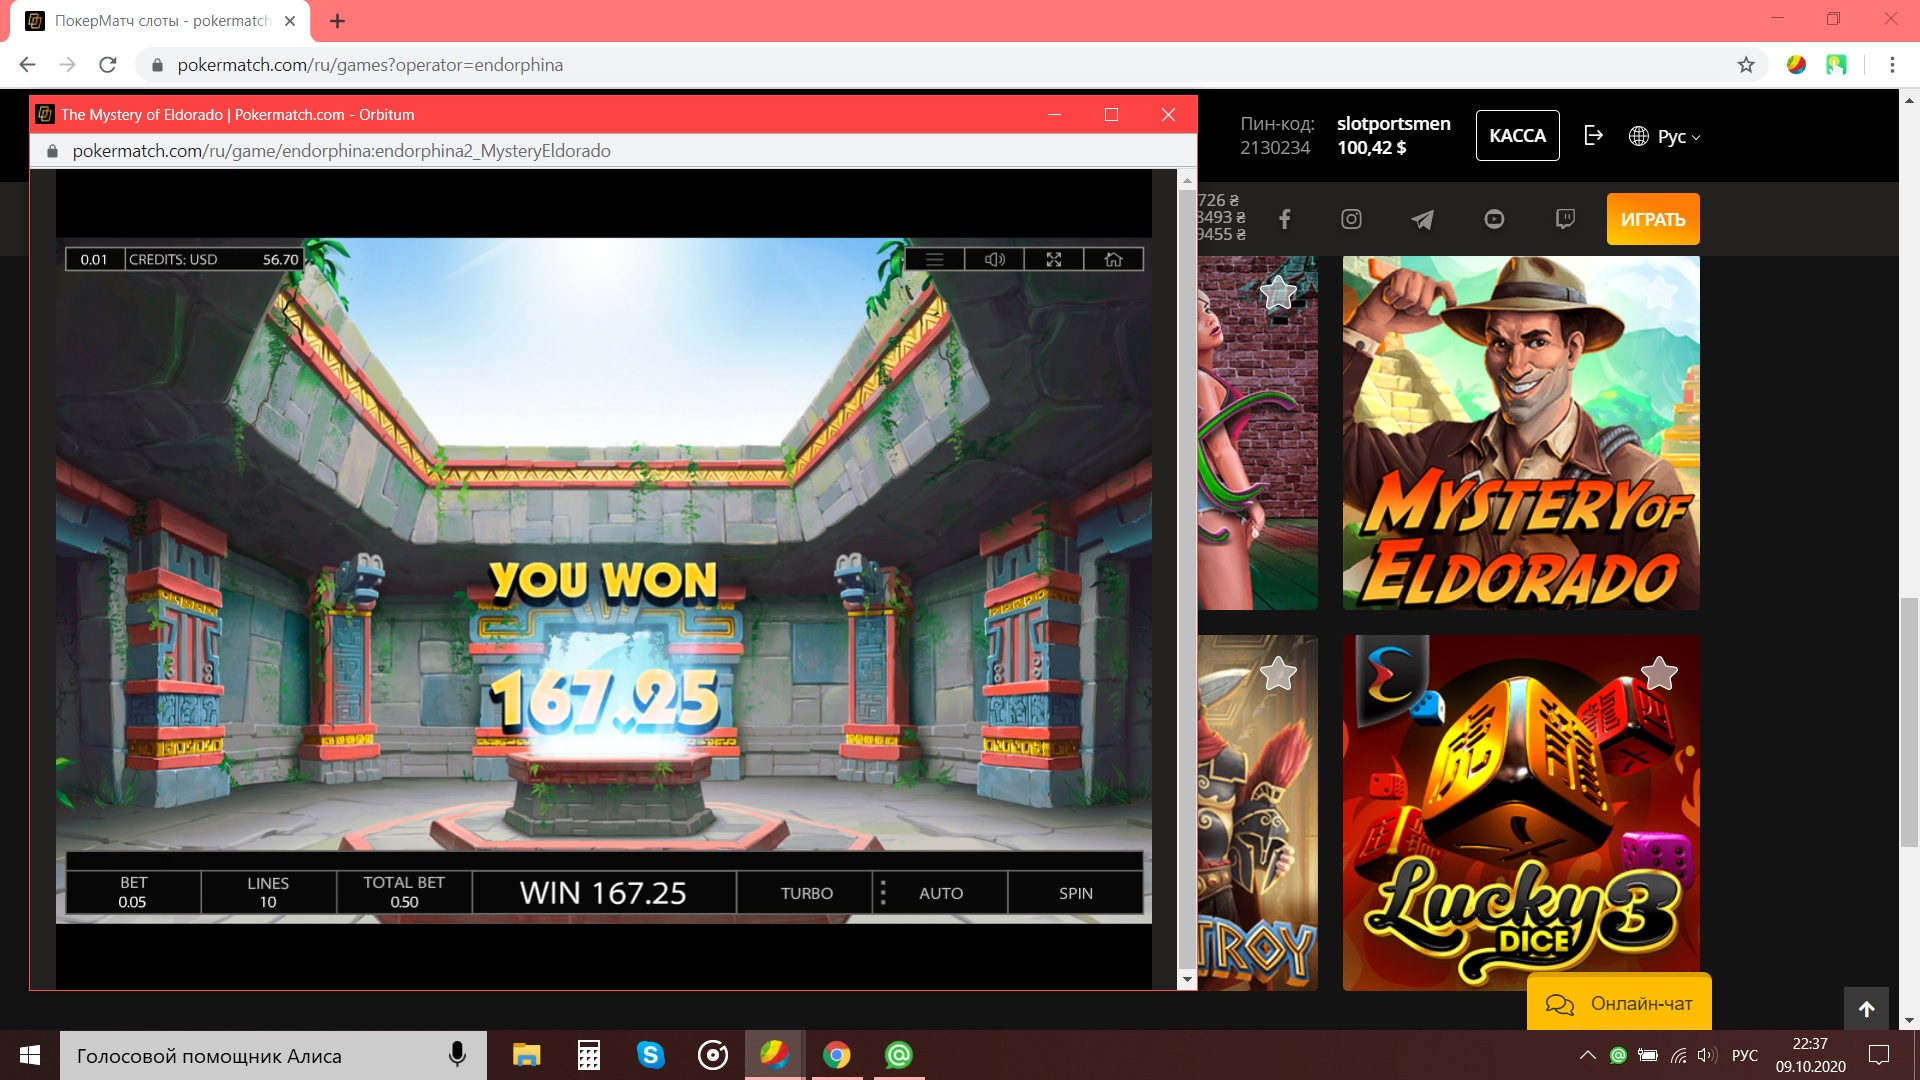Click the logout icon next to КАССА
1920x1080 pixels.
click(1594, 135)
